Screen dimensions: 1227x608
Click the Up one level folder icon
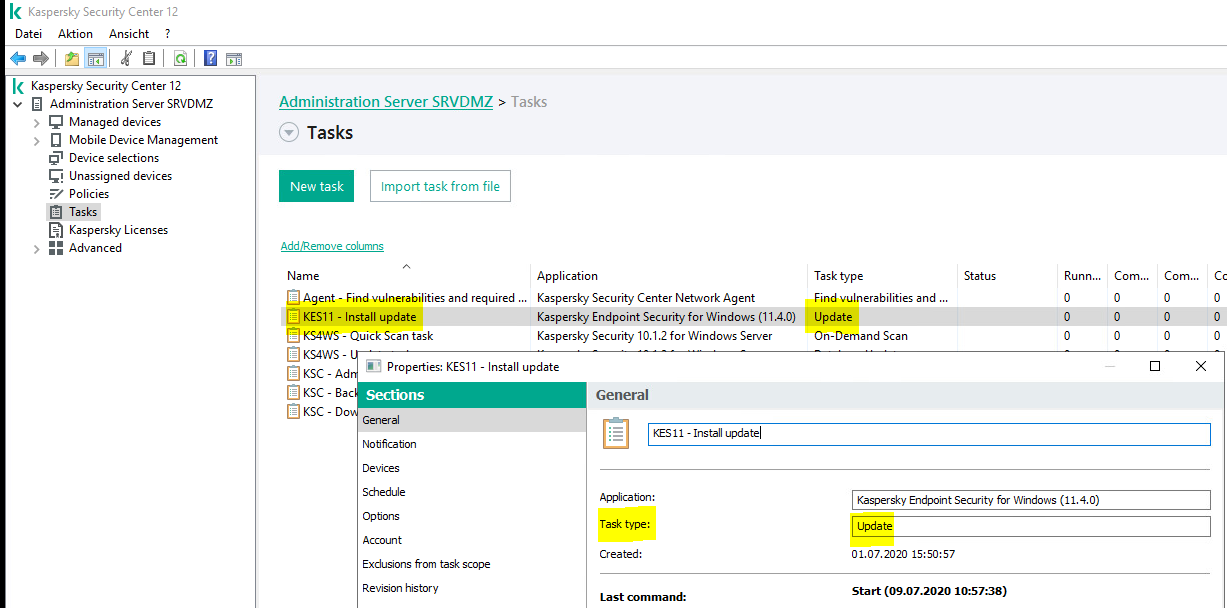72,58
